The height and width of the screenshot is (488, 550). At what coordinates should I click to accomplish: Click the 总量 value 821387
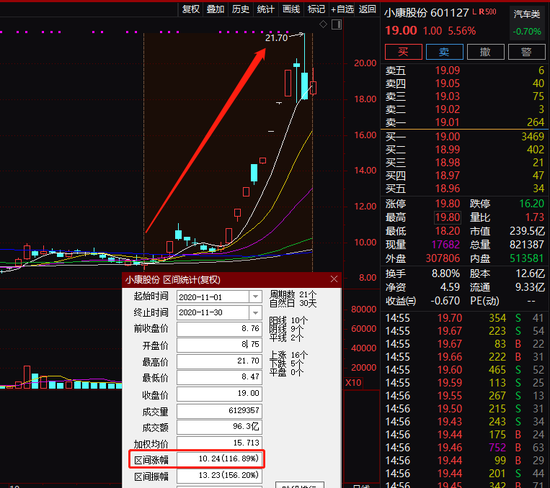pos(527,245)
